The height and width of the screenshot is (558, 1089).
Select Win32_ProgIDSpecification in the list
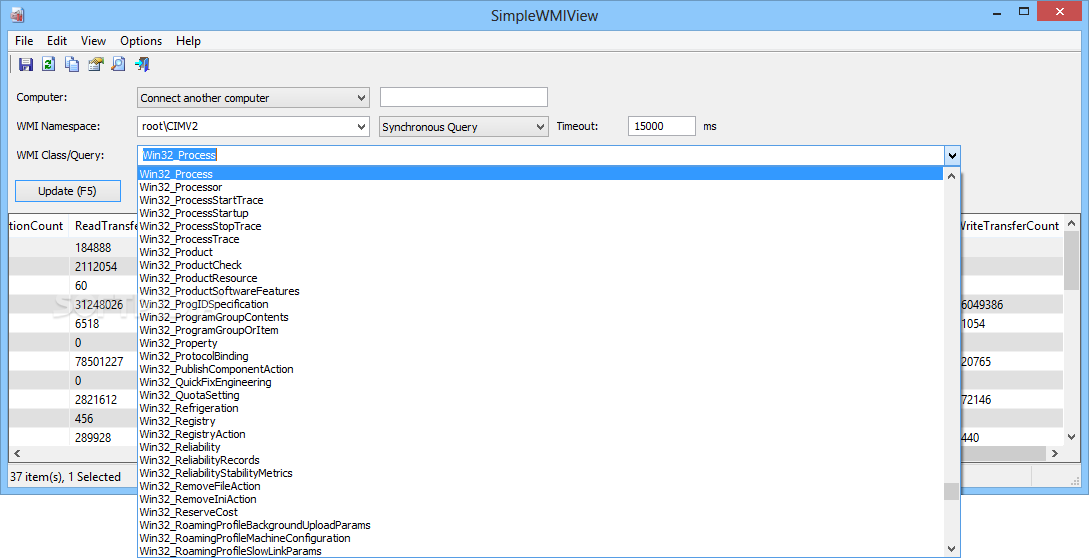(x=540, y=304)
